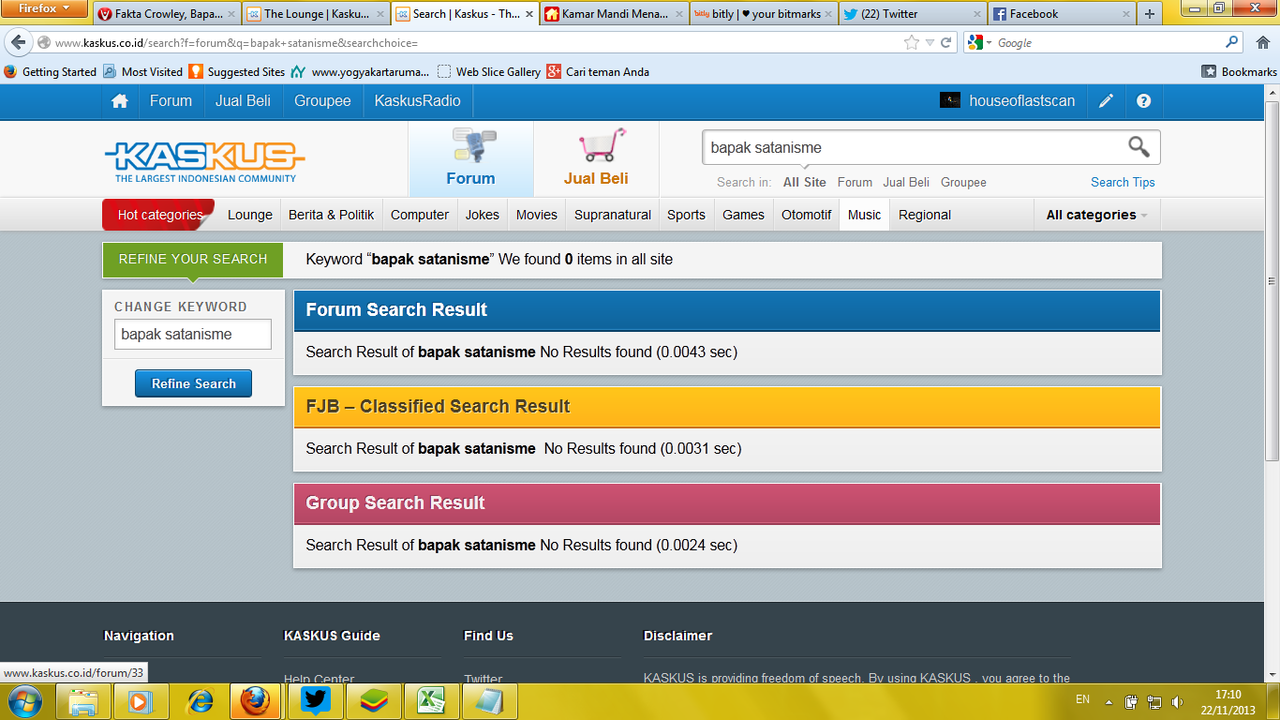Expand the All categories dropdown
The image size is (1280, 720).
click(x=1097, y=214)
